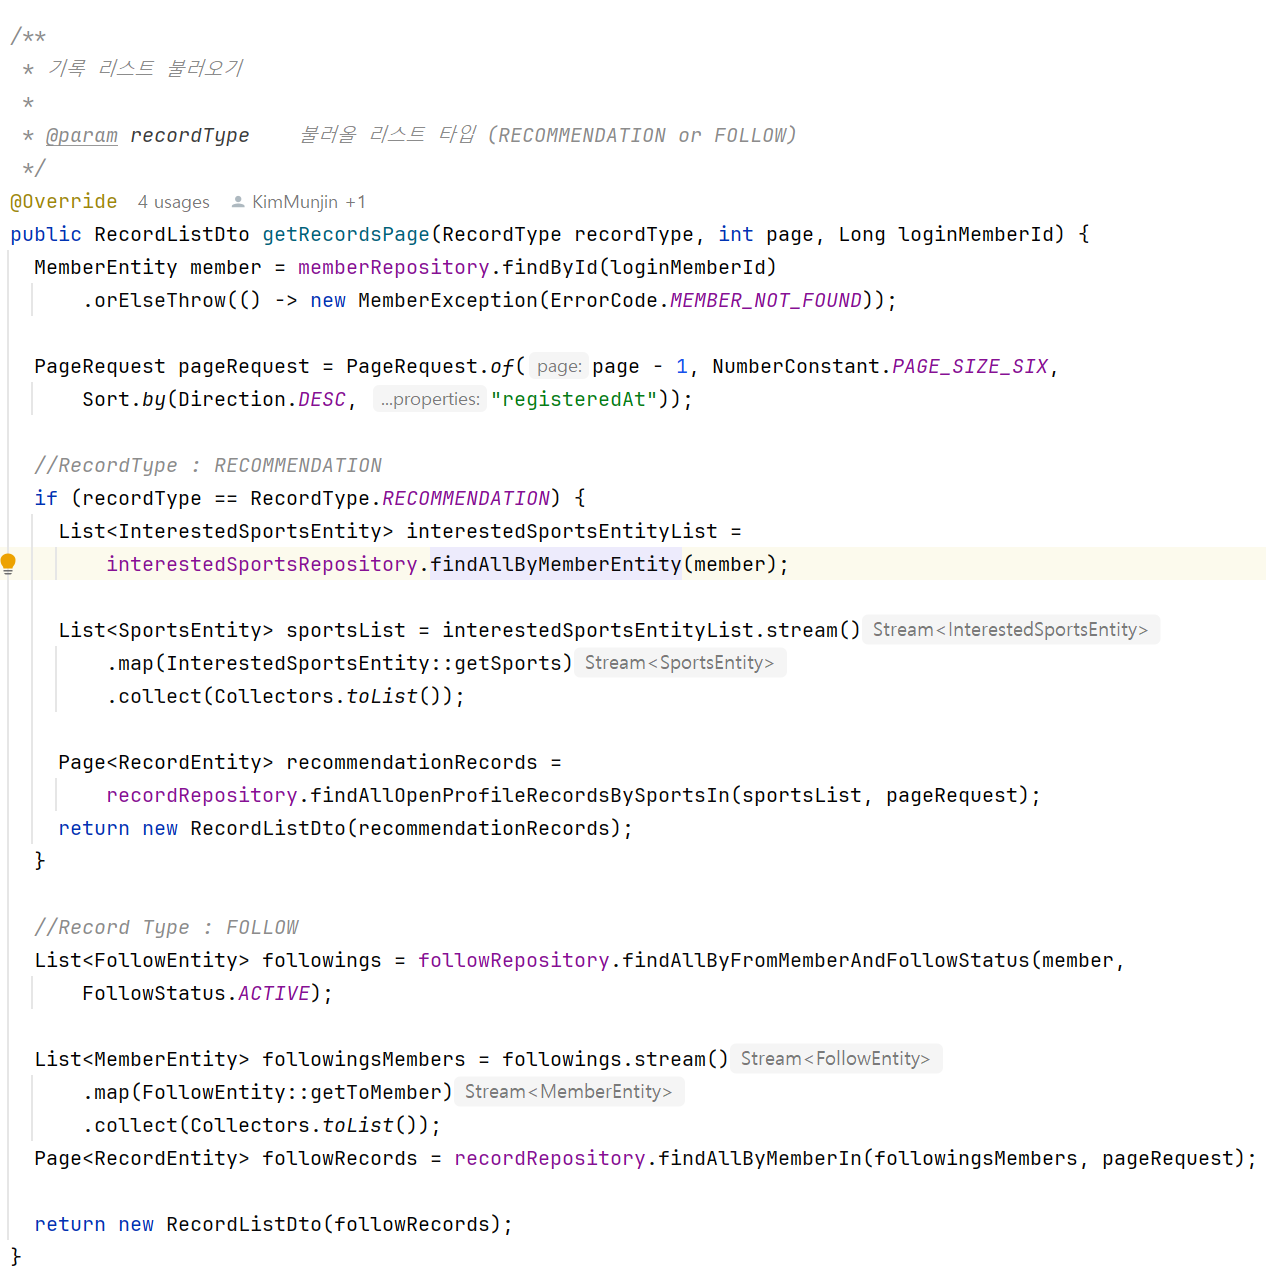Click the sportsList variable declaration
This screenshot has width=1266, height=1270.
pos(346,630)
